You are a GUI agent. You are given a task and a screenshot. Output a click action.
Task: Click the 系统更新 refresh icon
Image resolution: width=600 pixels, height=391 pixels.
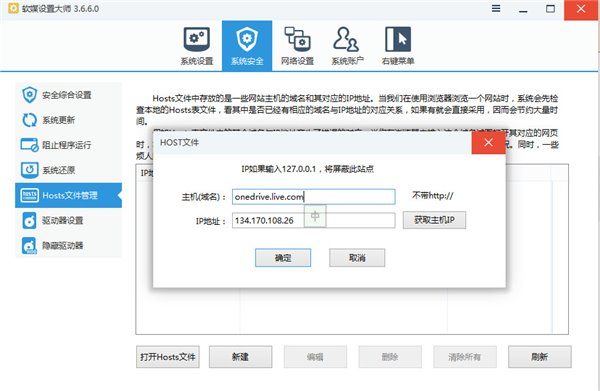point(29,120)
